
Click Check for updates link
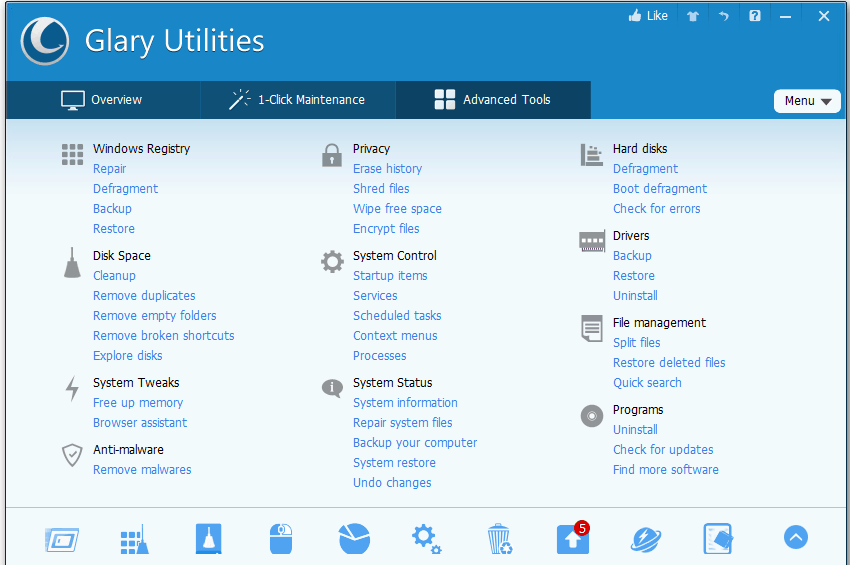click(x=663, y=450)
